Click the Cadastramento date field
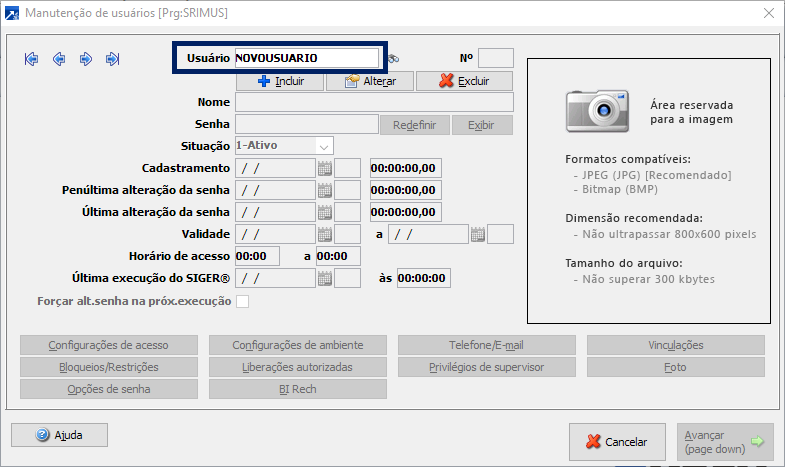 tap(275, 168)
